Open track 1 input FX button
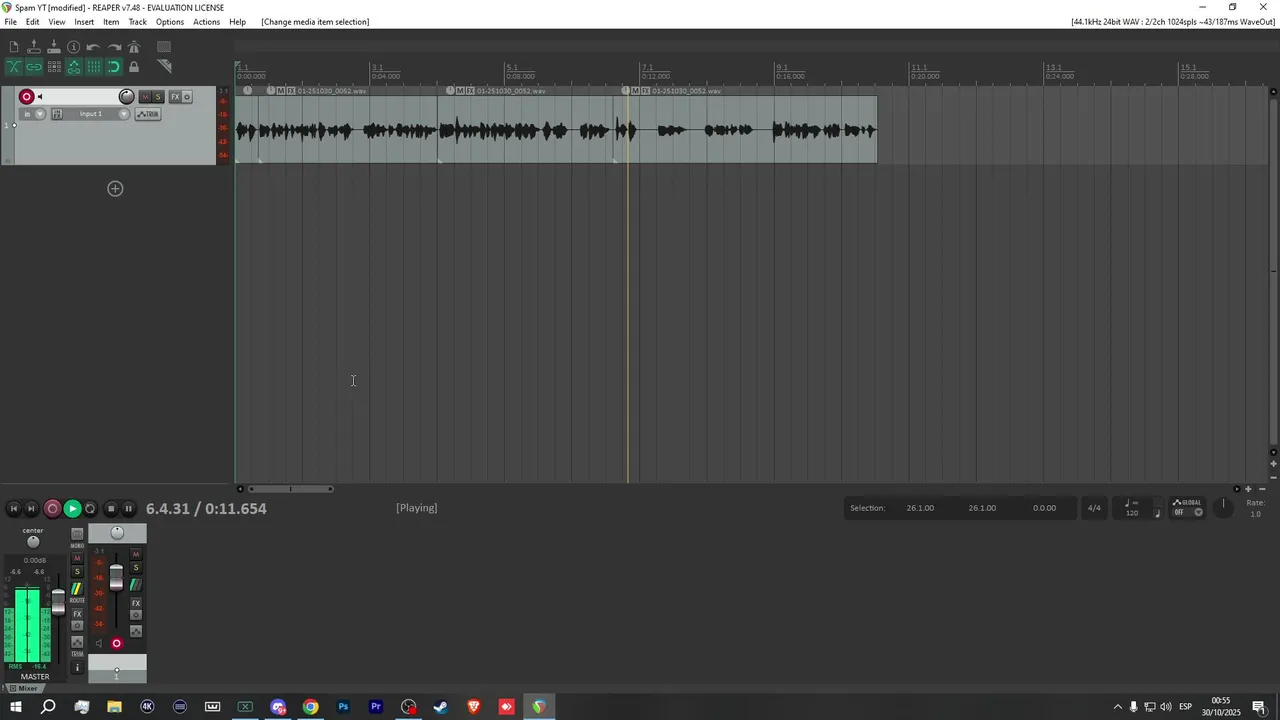This screenshot has height=720, width=1280. point(57,114)
